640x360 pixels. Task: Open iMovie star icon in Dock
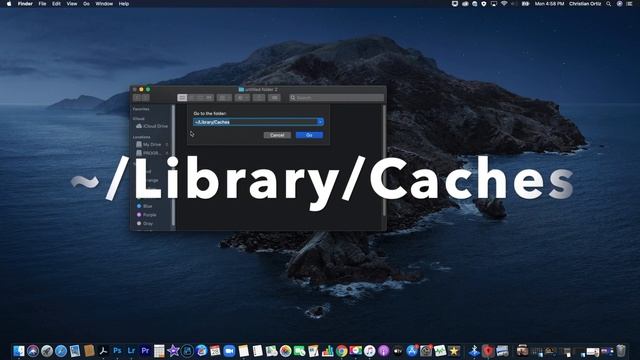173,351
